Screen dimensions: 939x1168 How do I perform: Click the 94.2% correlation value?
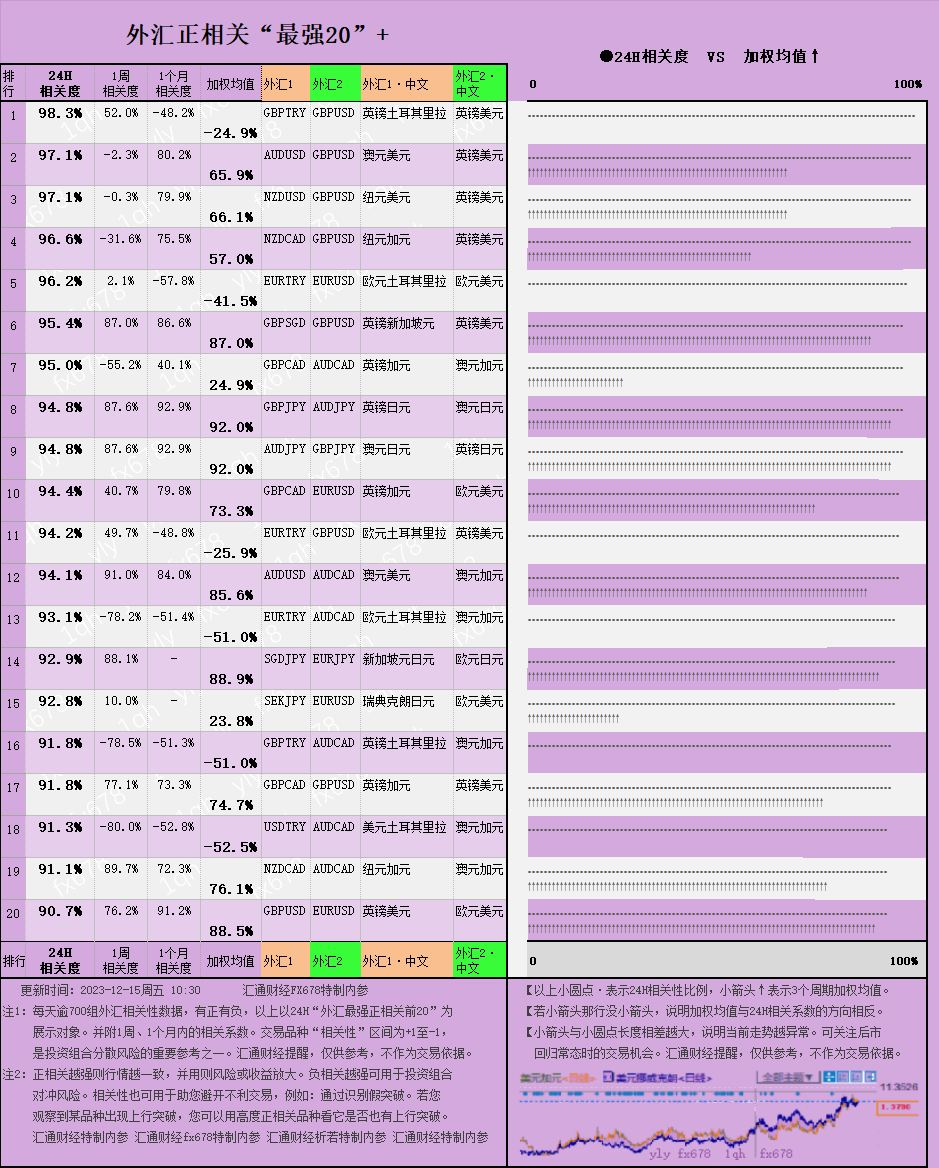(x=60, y=533)
